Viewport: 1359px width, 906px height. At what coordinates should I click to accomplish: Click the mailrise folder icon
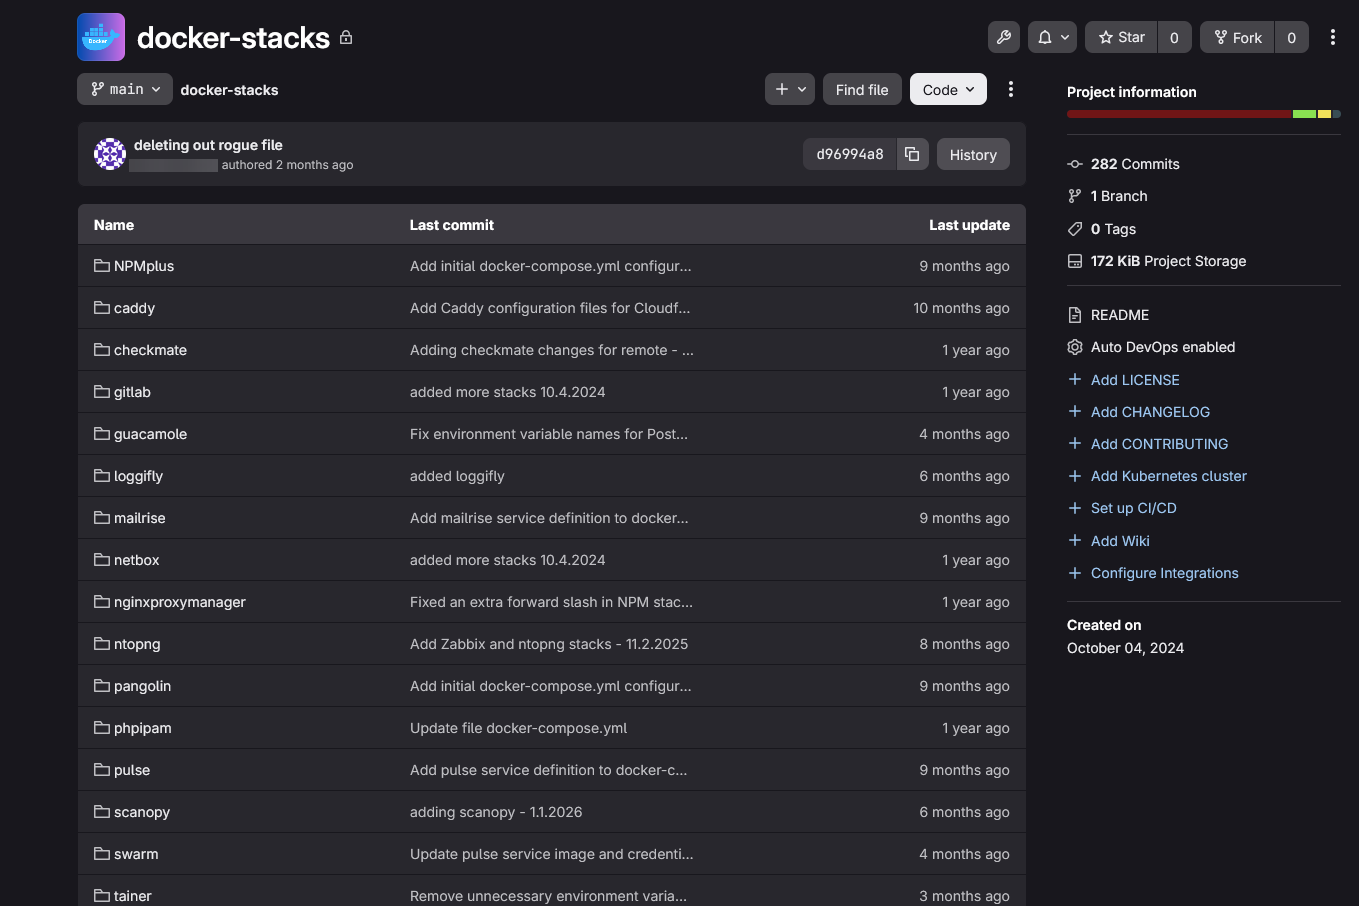(x=102, y=518)
